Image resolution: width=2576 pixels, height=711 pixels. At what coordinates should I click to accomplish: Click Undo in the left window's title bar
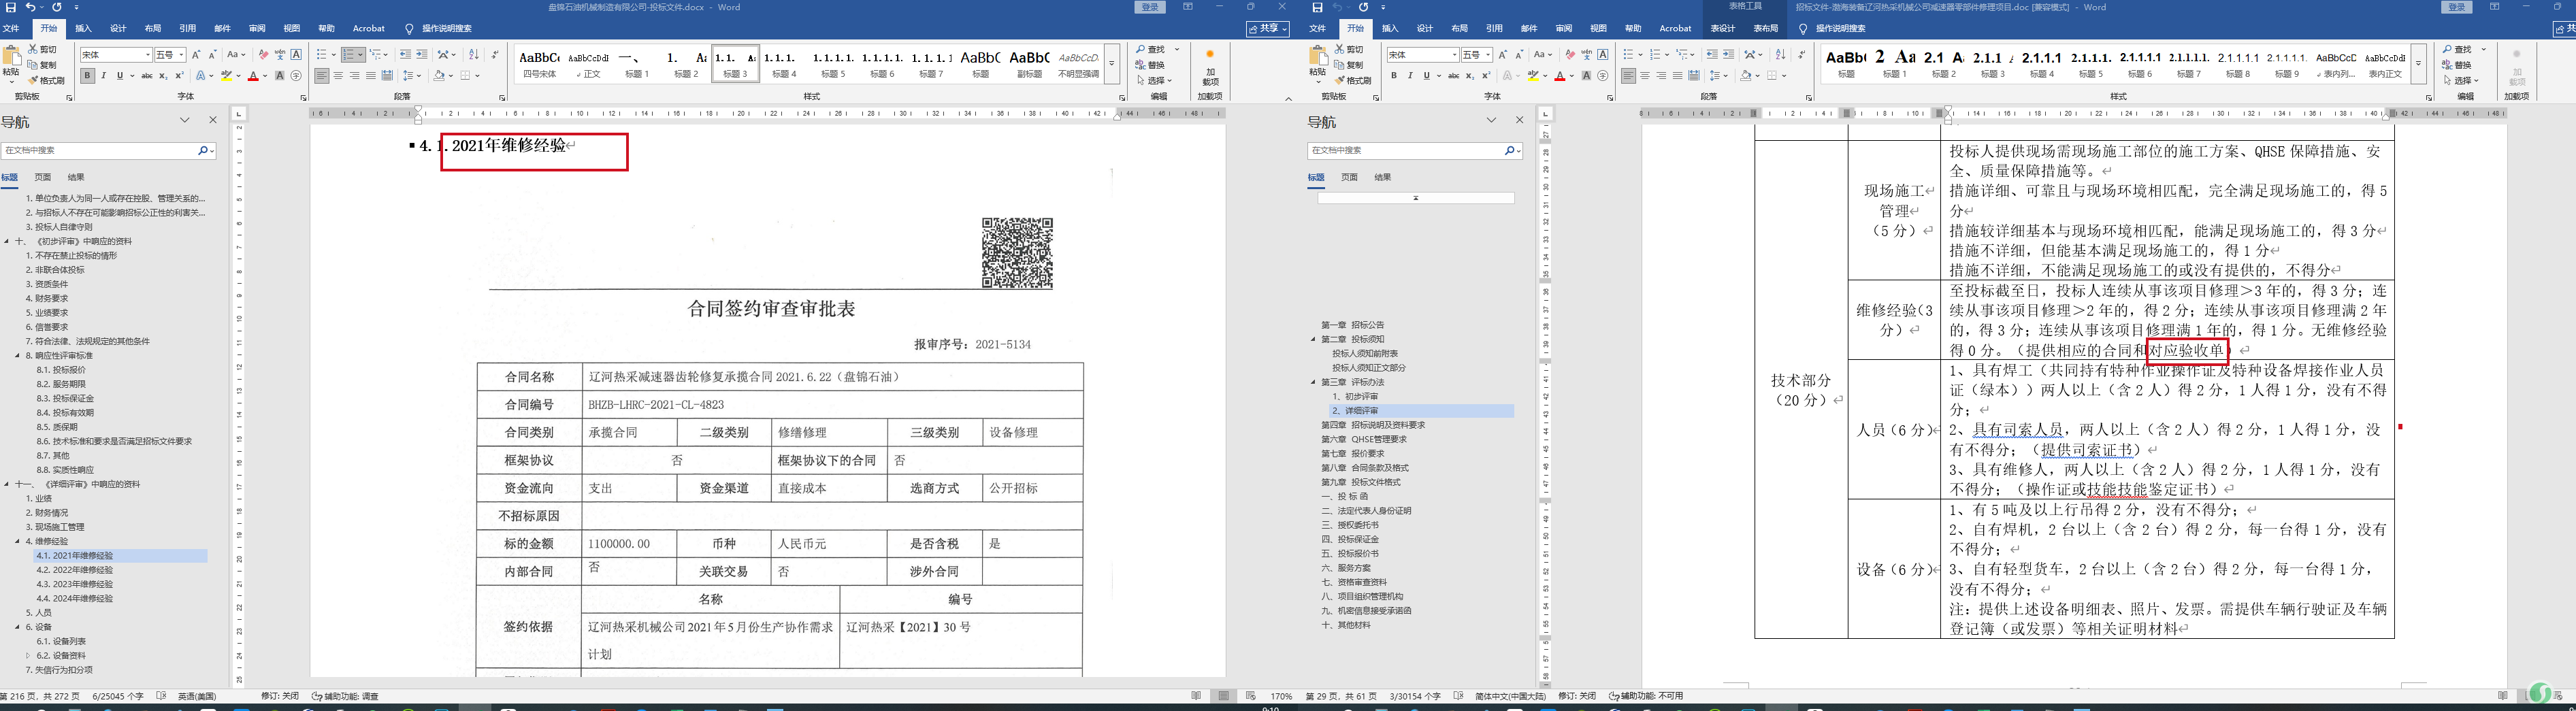pos(30,7)
